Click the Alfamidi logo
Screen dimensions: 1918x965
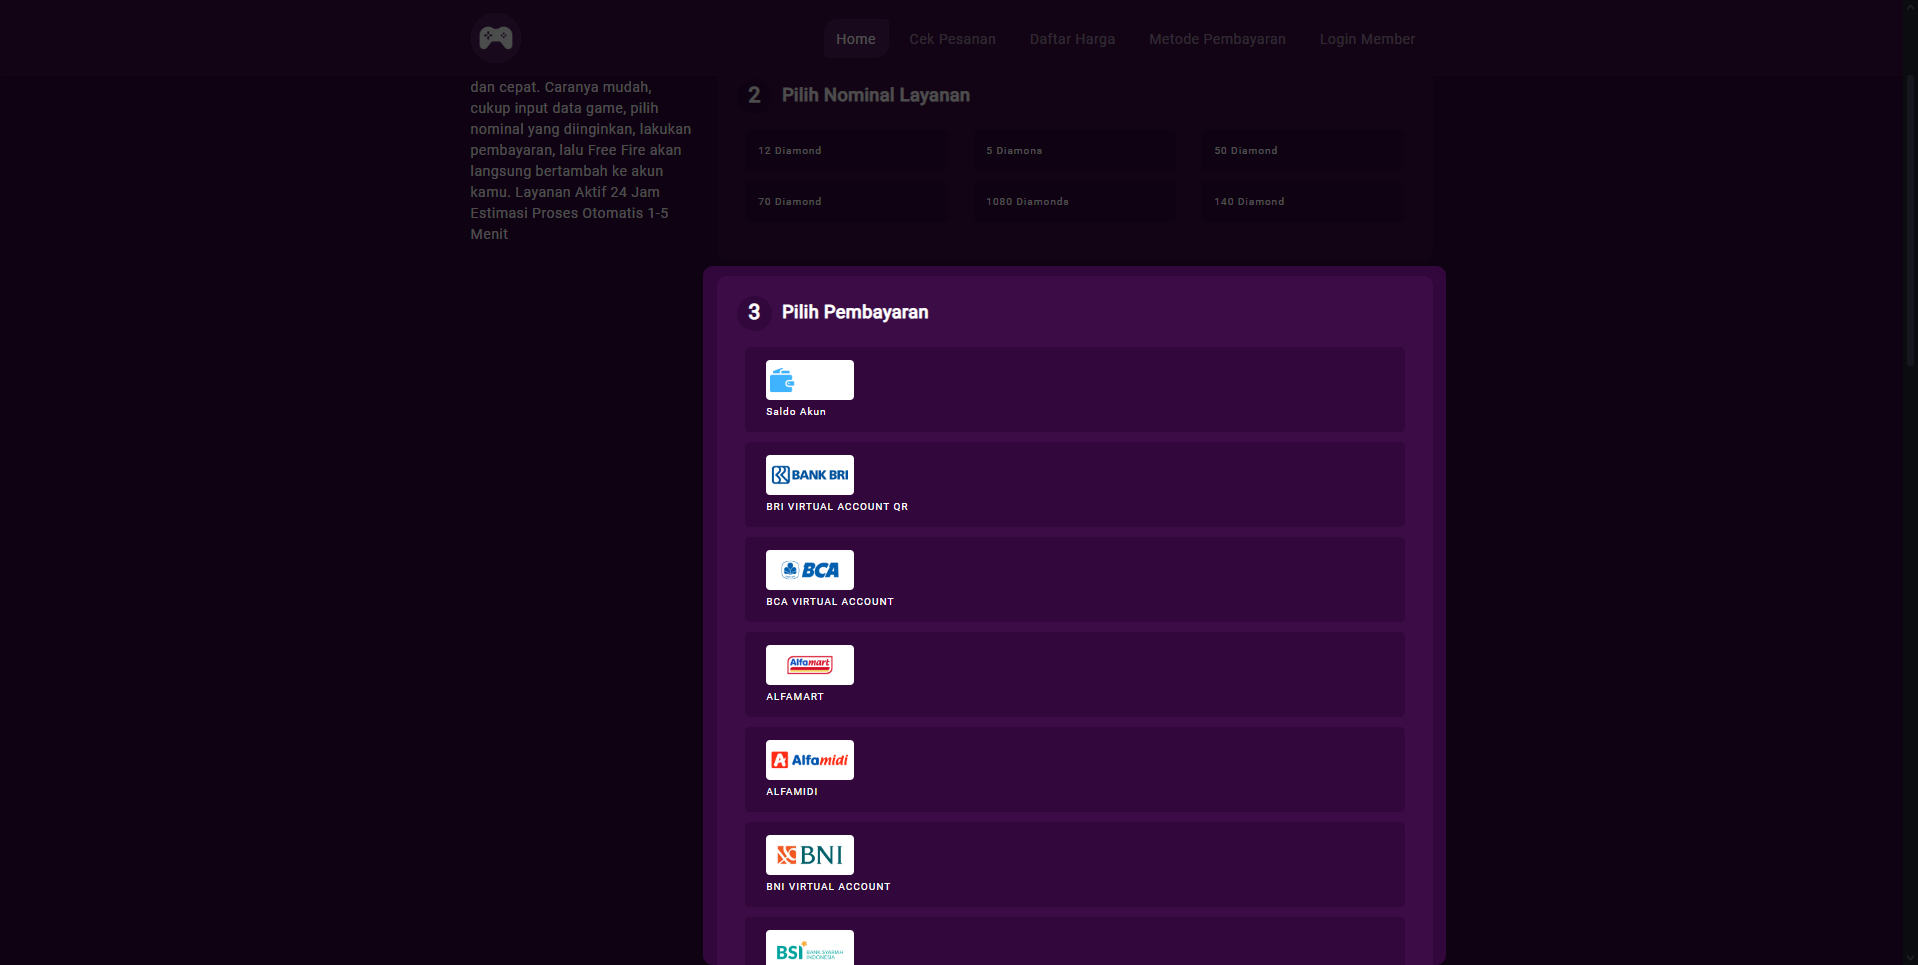[810, 760]
